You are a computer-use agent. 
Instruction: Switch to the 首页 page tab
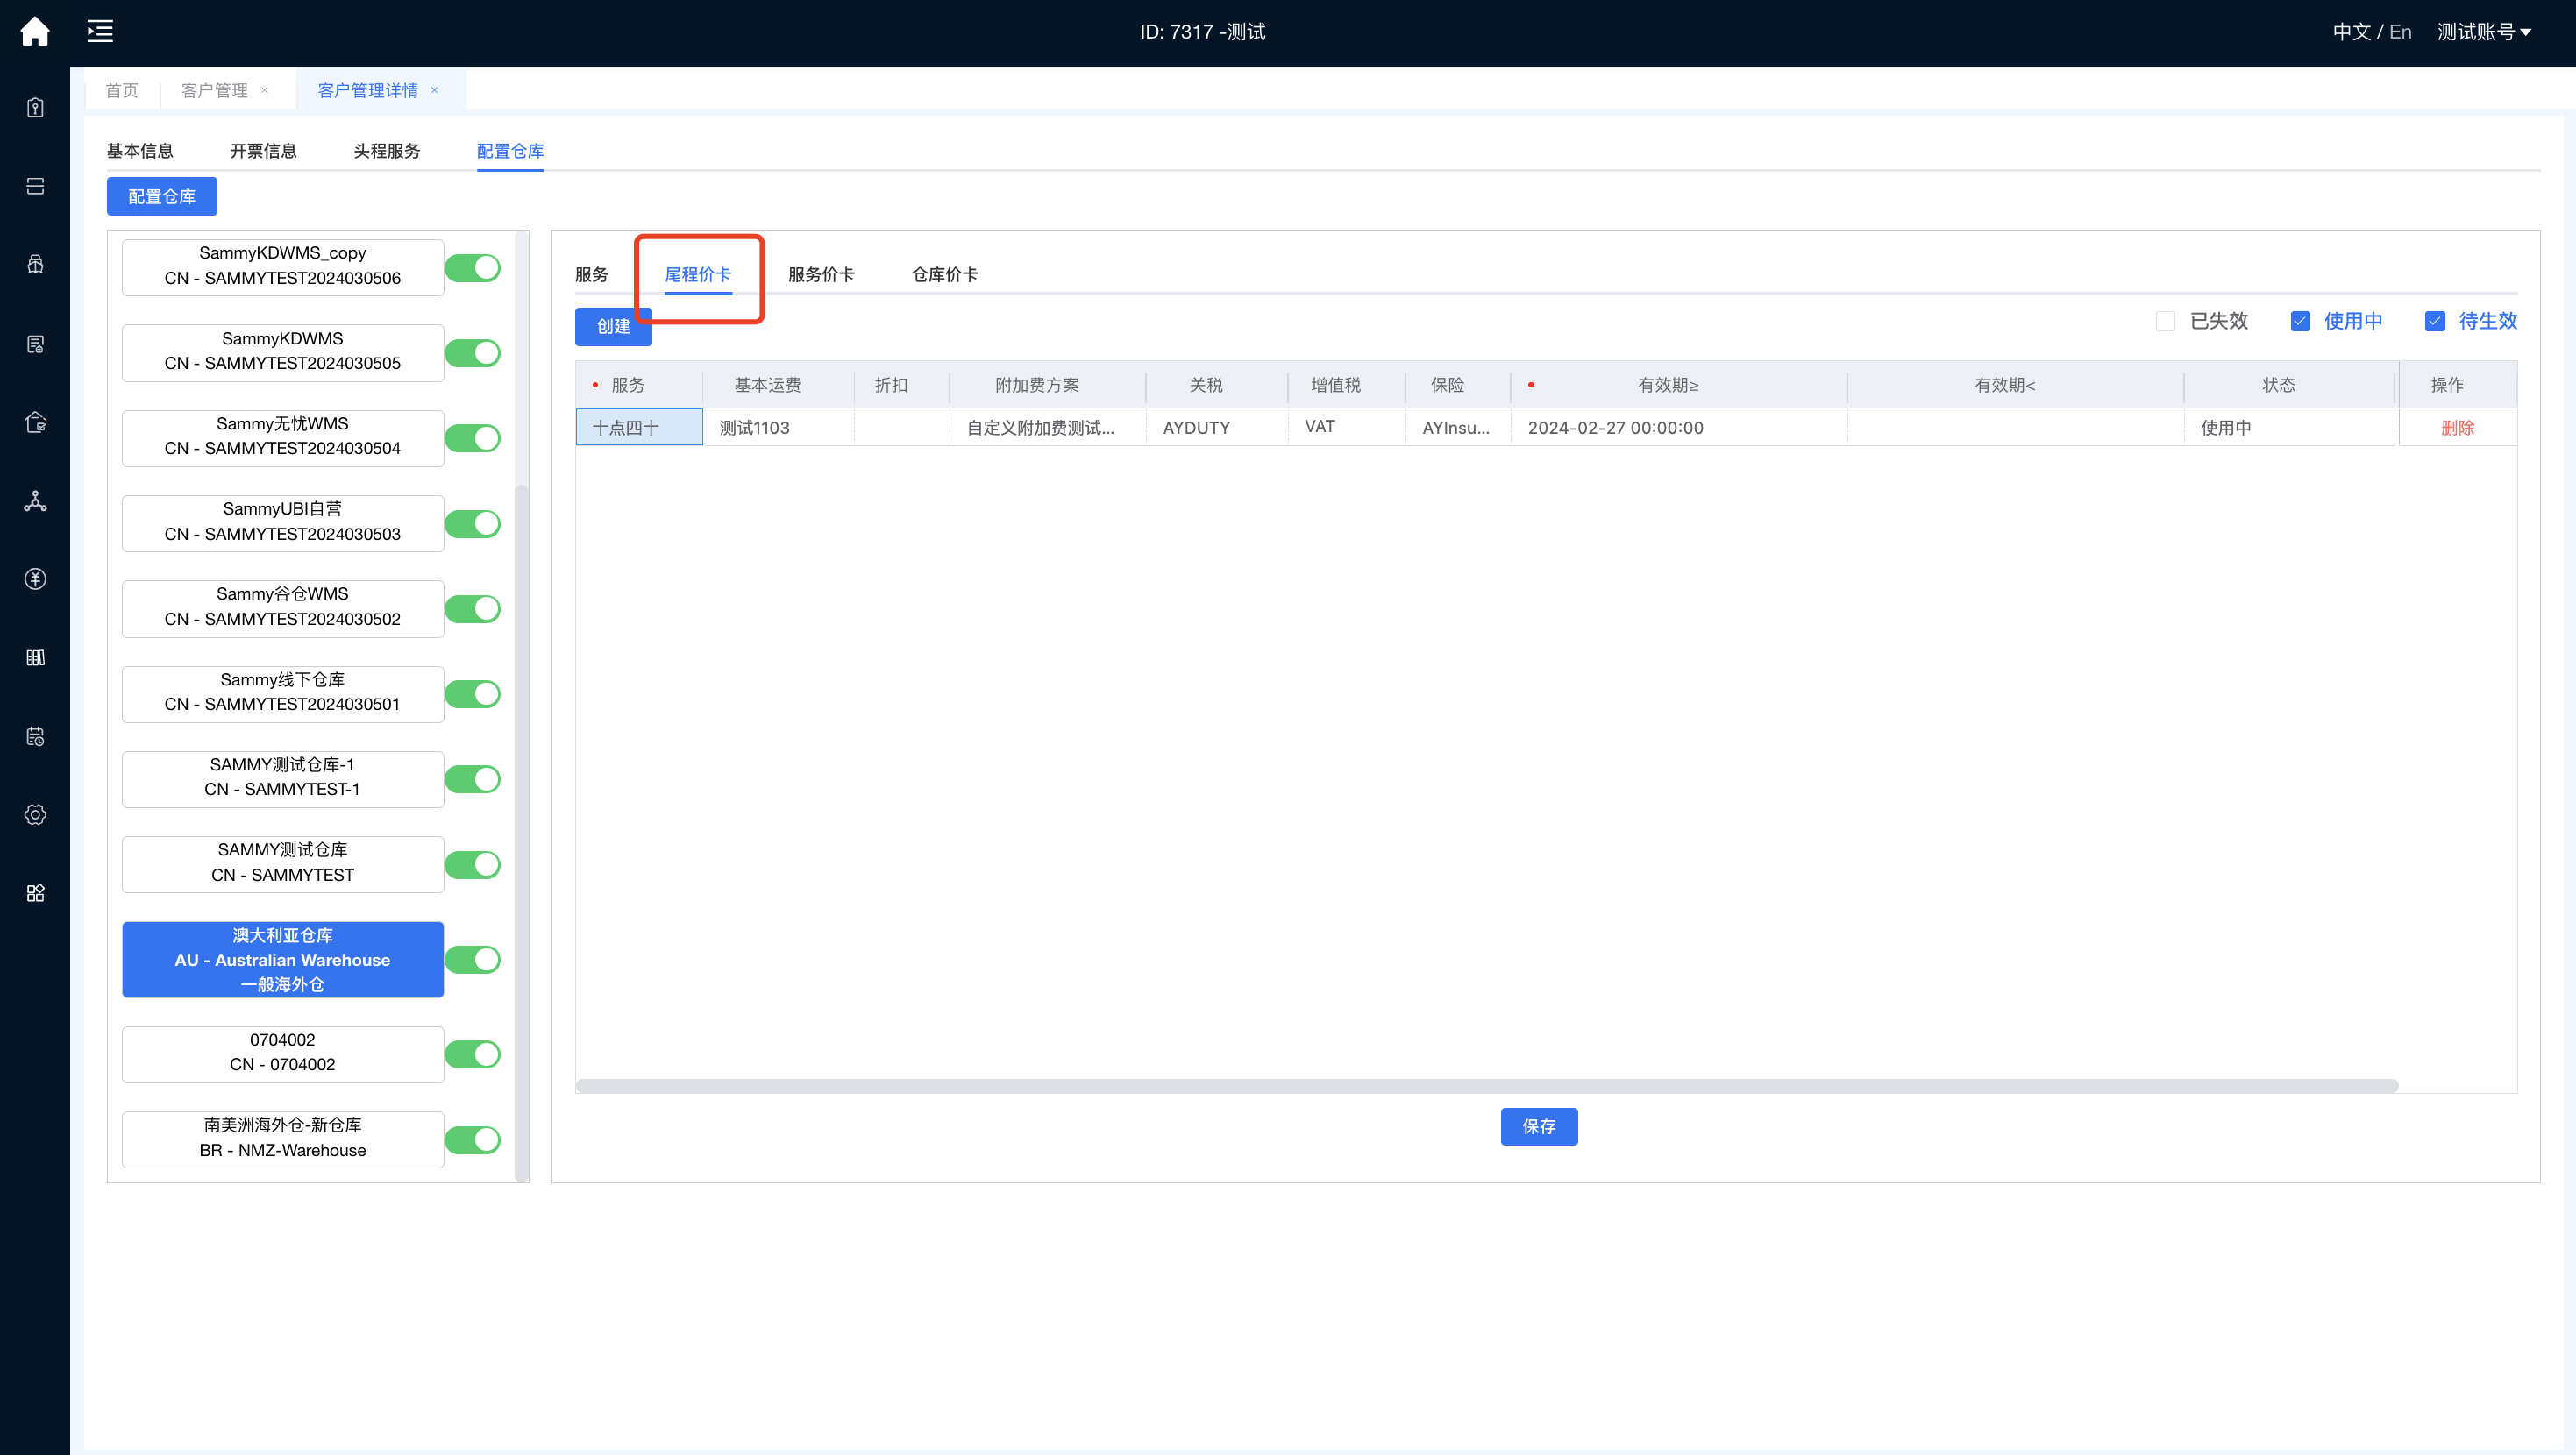122,90
